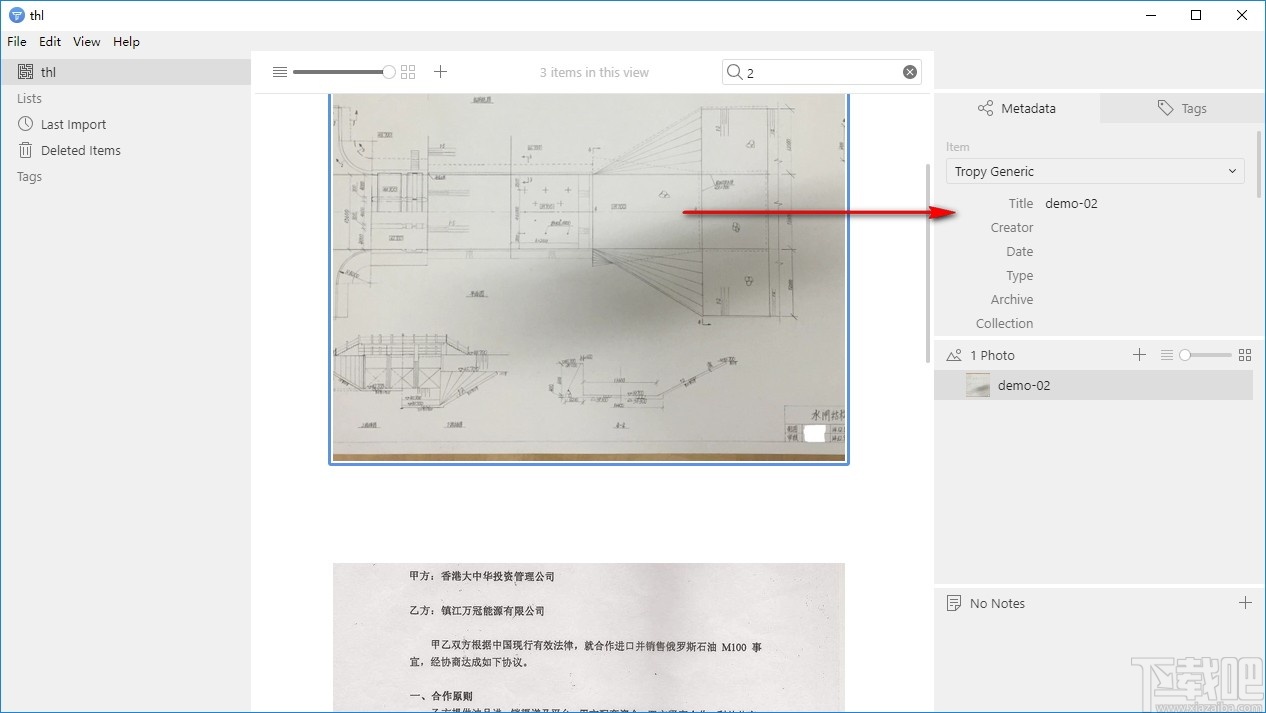Open the File menu
Screen dimensions: 1266x713
click(x=16, y=41)
